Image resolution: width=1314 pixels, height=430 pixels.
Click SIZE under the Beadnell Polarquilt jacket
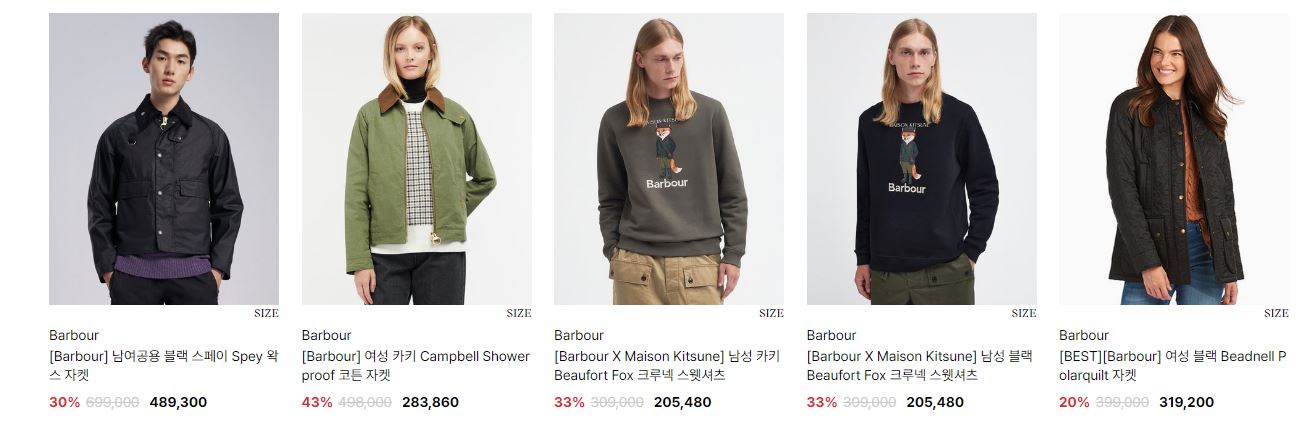(1276, 313)
